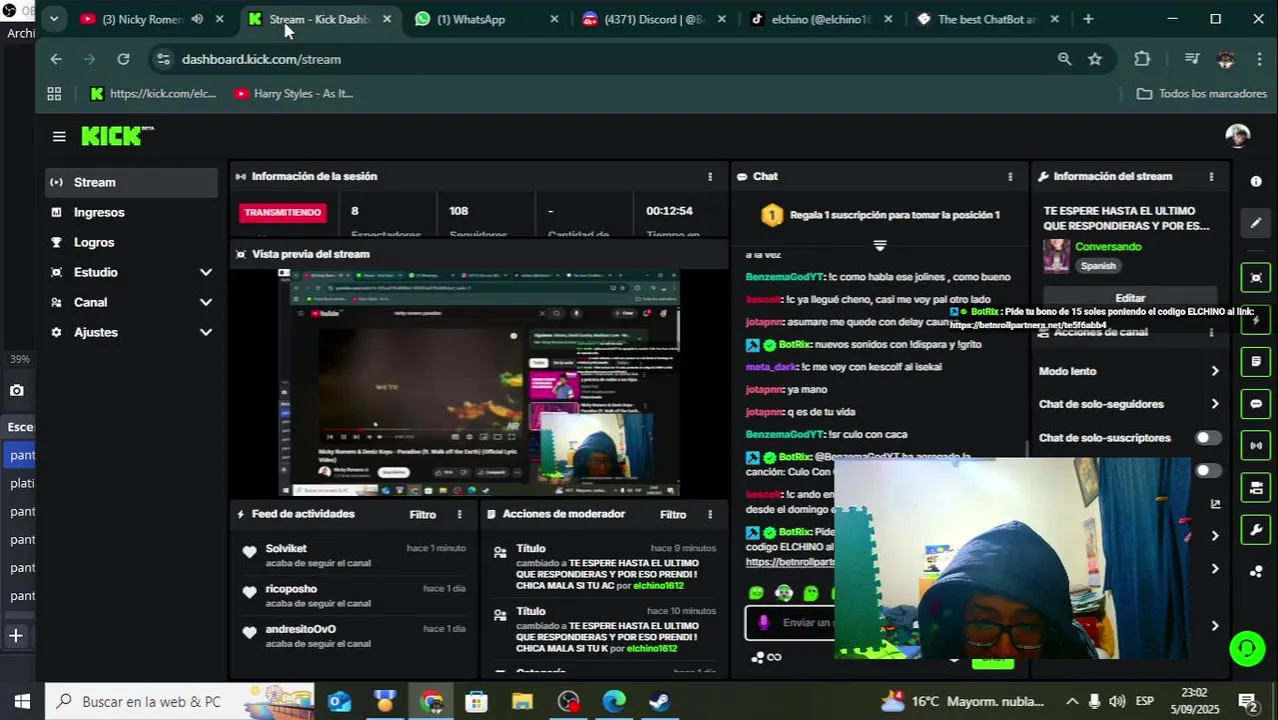Viewport: 1278px width, 720px height.
Task: Open browser extensions puzzle icon
Action: pyautogui.click(x=1142, y=59)
